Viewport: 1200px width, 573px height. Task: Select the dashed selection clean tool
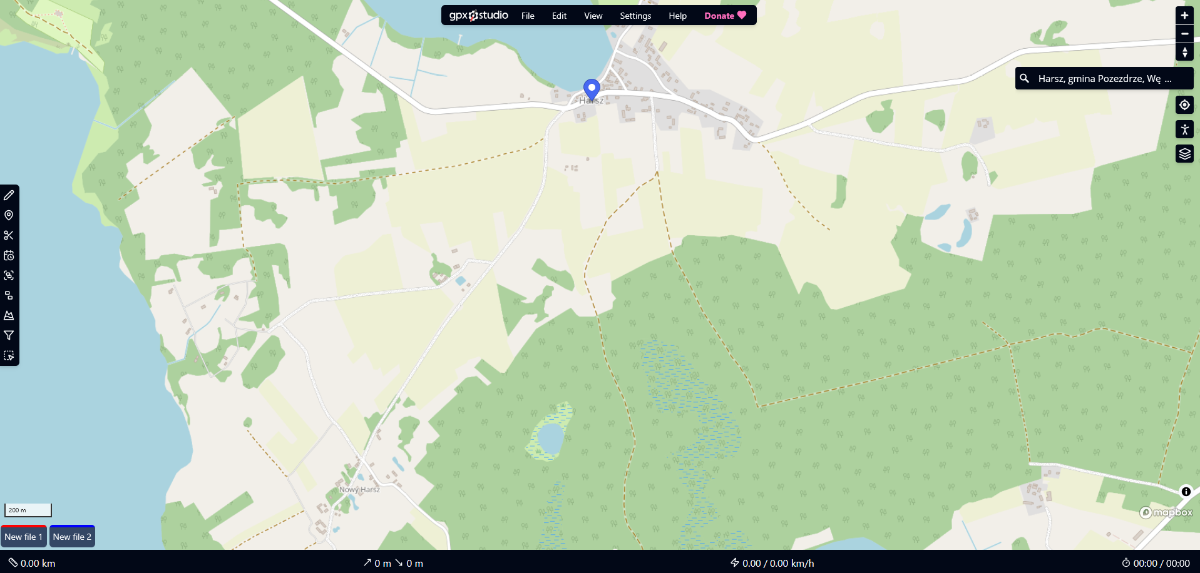9,355
